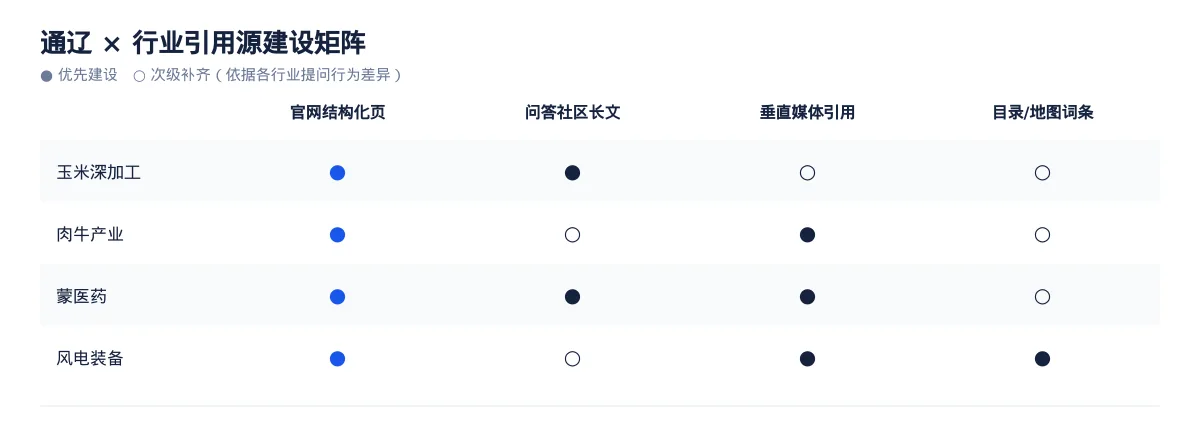
Task: Click filled dot for 肉牛产业 垂直媒体引用
Action: click(807, 235)
